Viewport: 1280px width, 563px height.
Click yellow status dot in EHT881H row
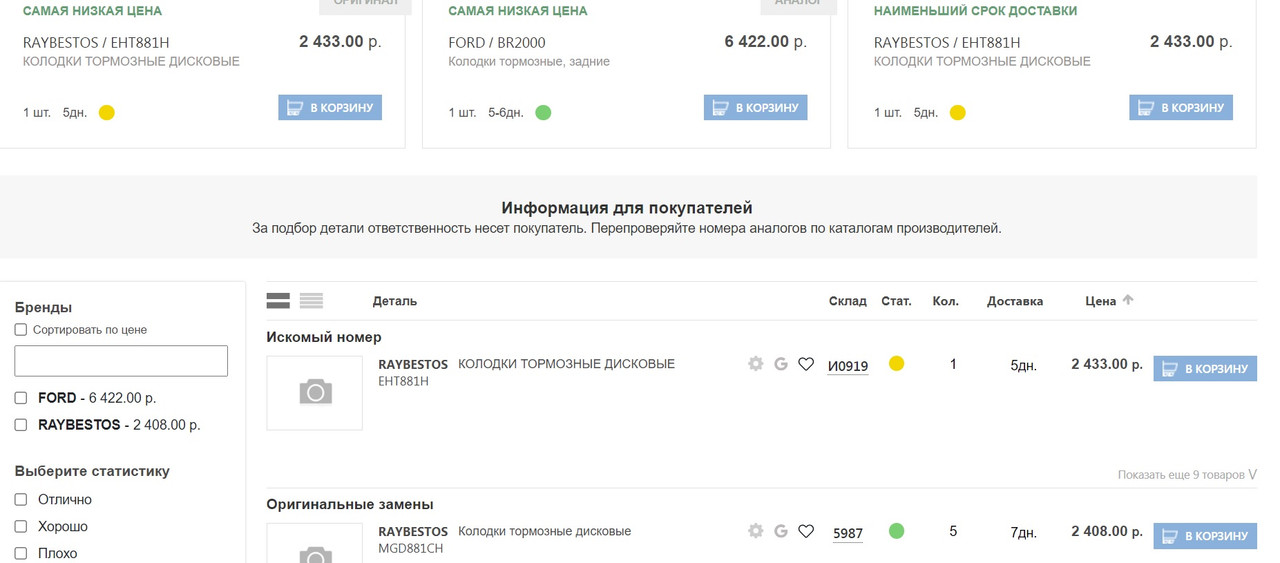click(x=896, y=364)
